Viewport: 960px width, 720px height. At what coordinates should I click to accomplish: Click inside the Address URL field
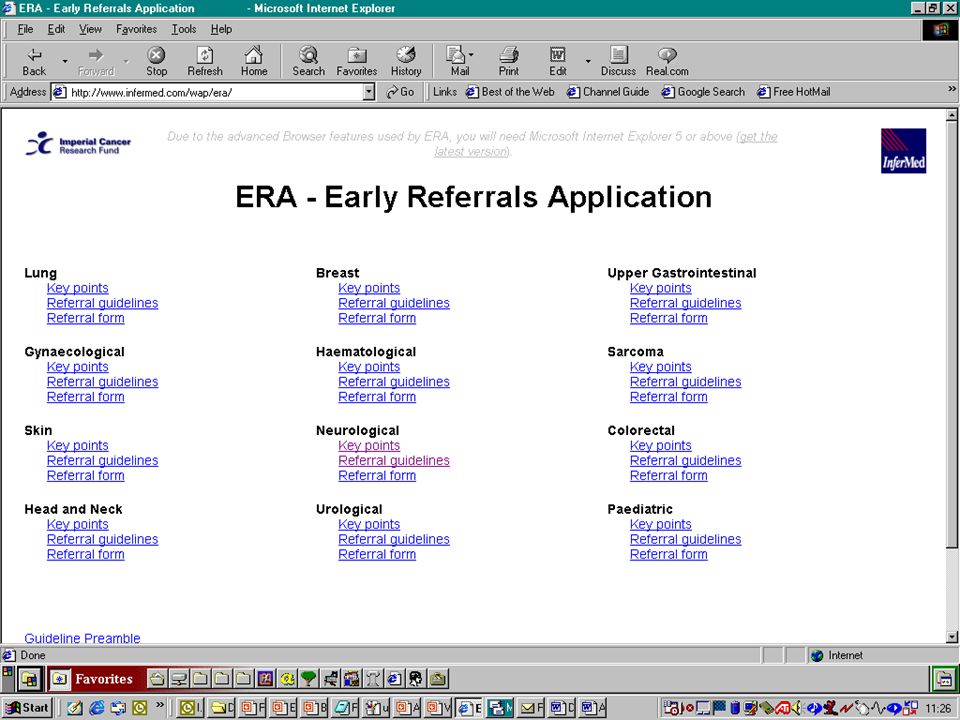(214, 92)
